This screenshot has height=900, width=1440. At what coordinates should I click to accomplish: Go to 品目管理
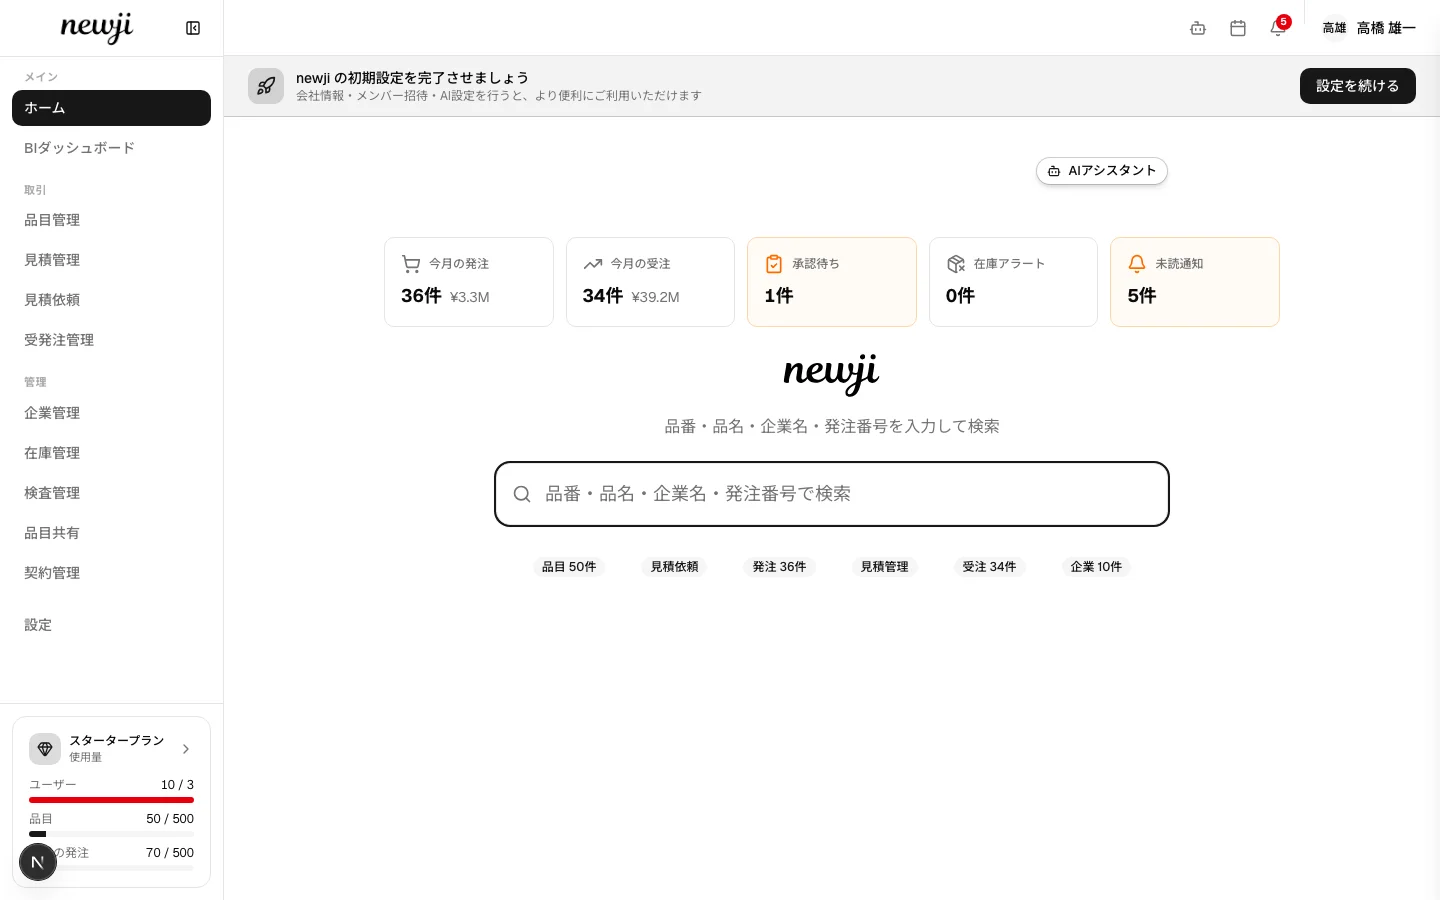[111, 220]
